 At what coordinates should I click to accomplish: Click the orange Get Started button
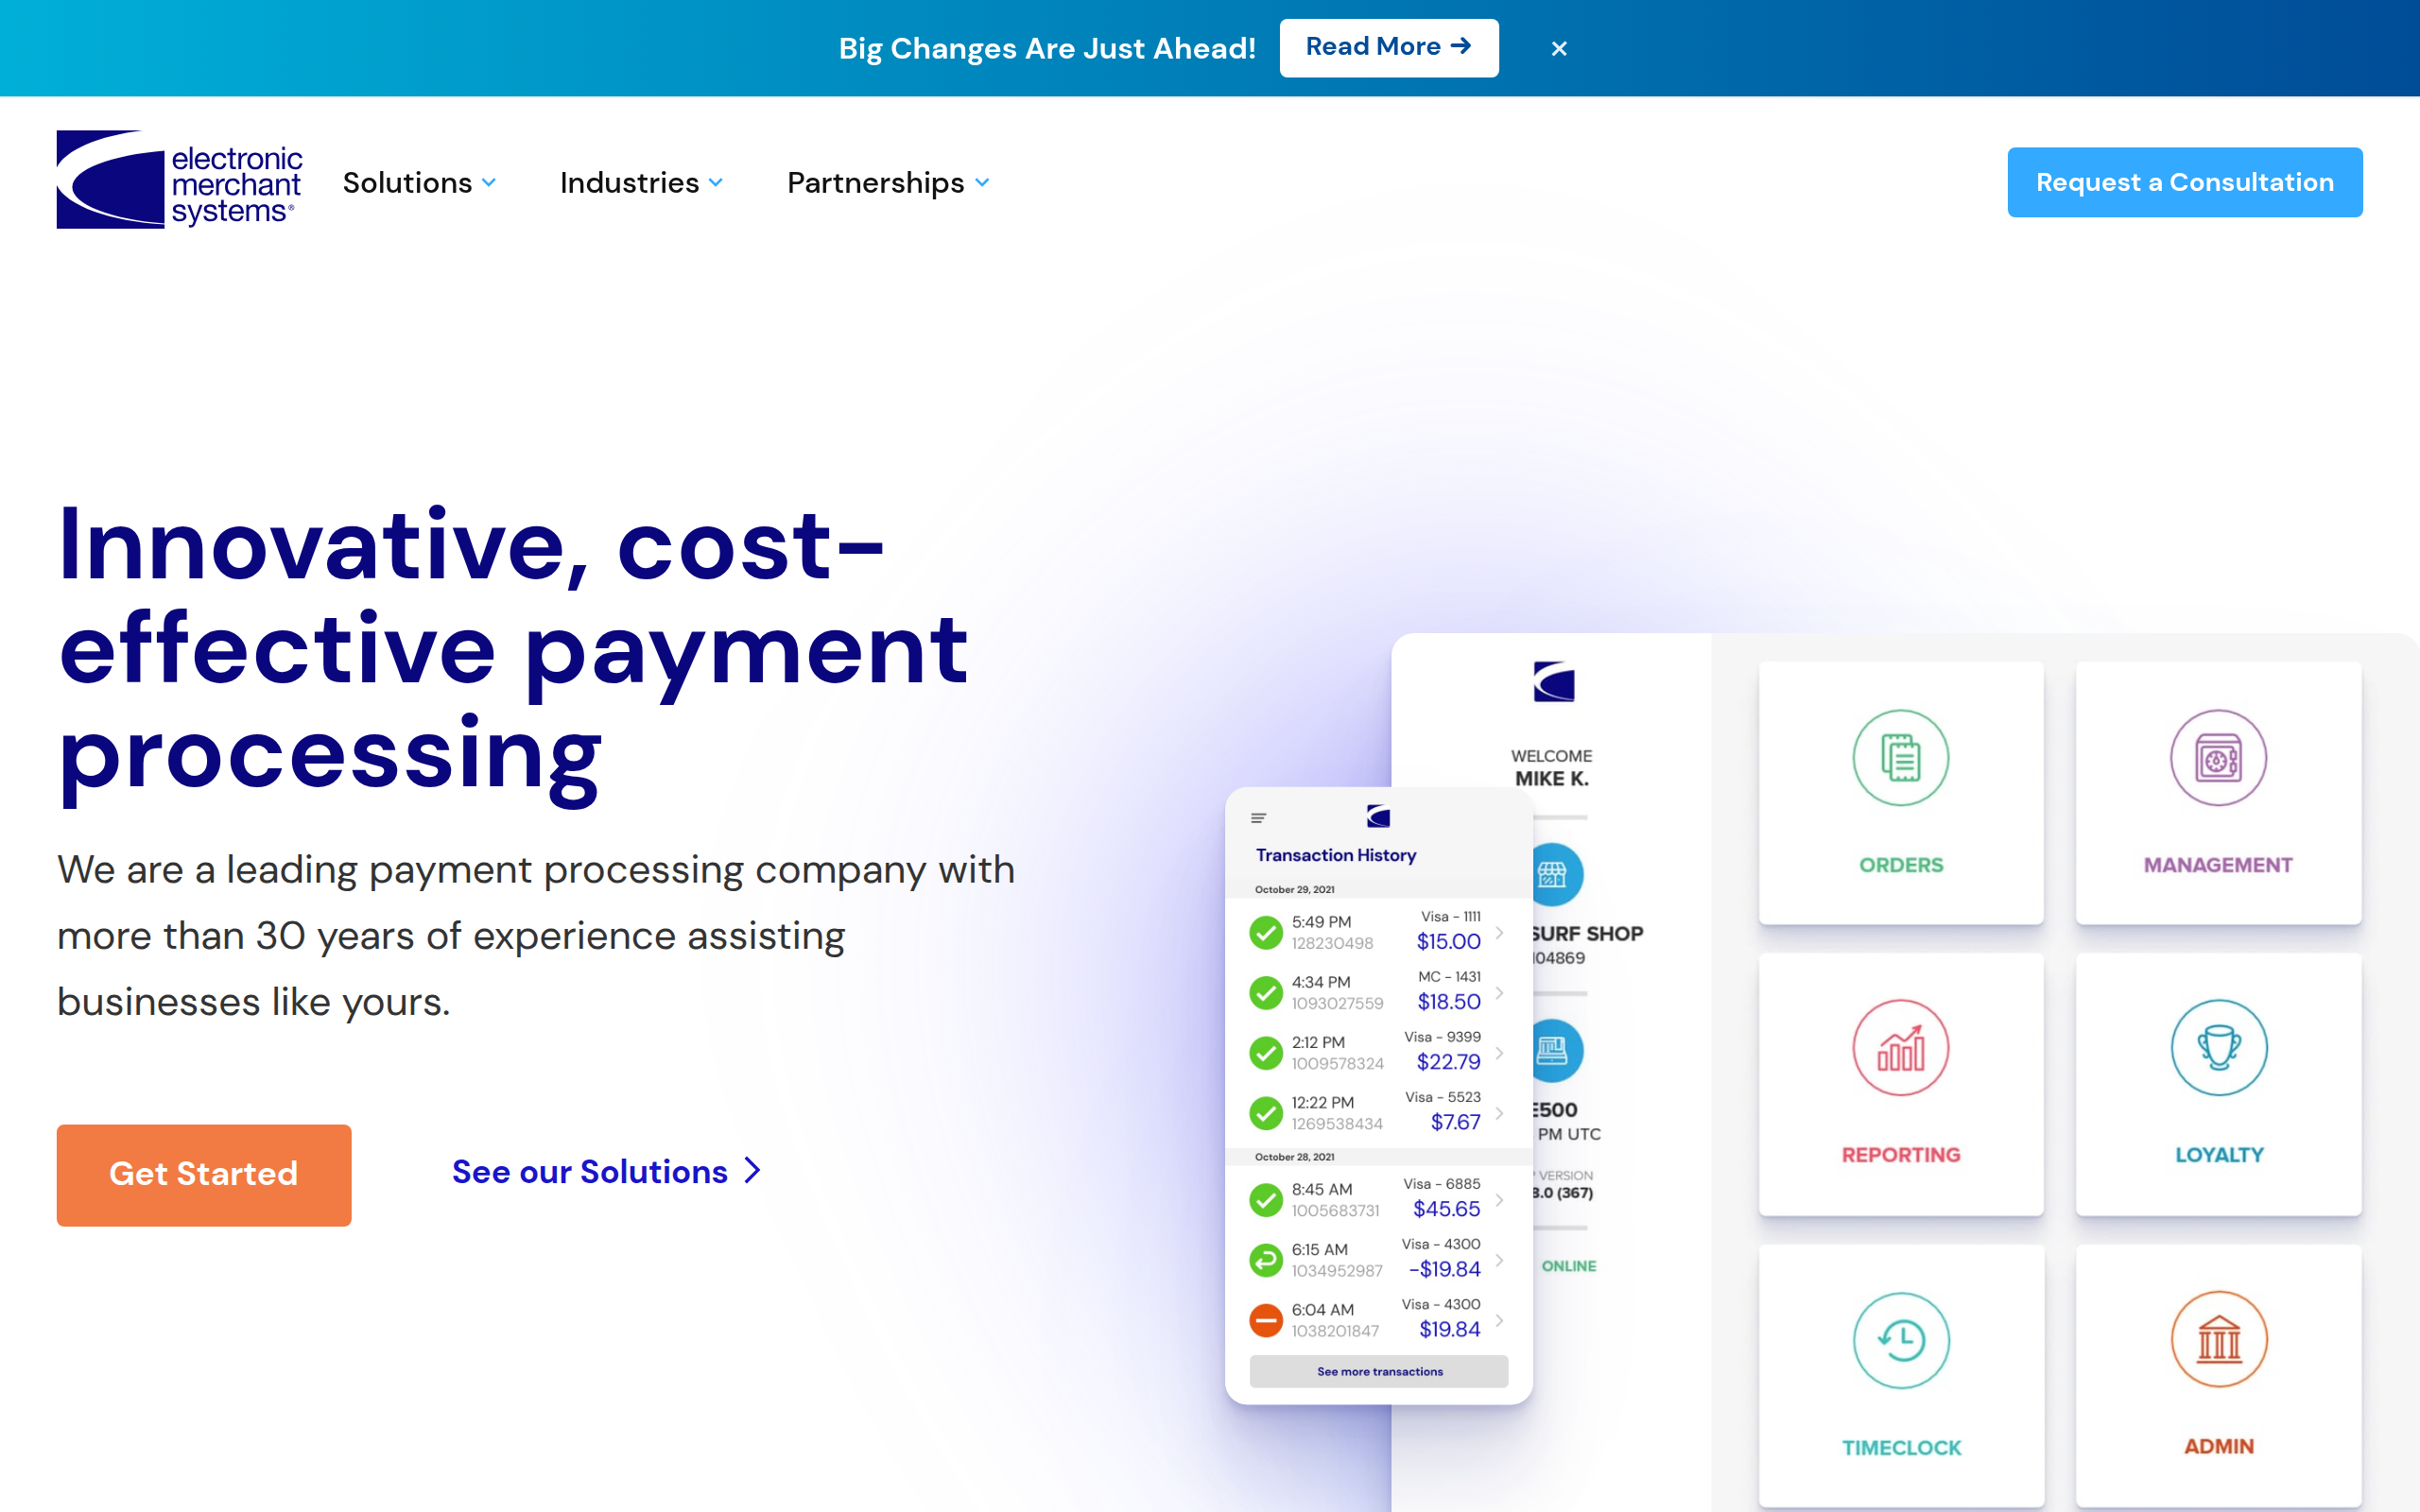pos(204,1174)
